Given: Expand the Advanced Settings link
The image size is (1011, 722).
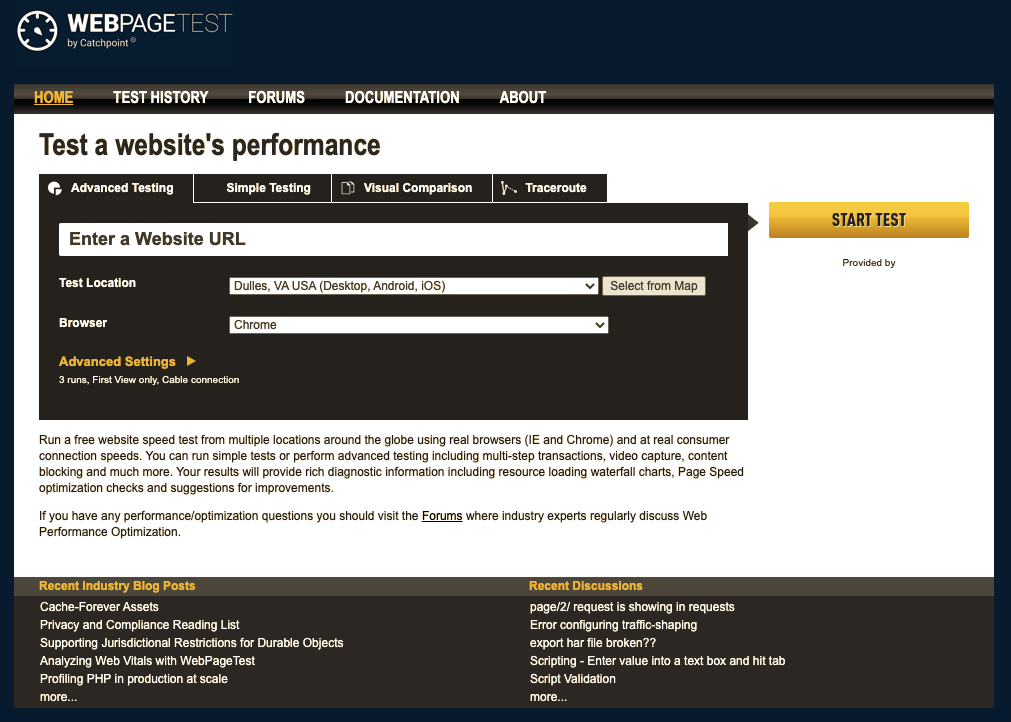Looking at the screenshot, I should pyautogui.click(x=117, y=362).
